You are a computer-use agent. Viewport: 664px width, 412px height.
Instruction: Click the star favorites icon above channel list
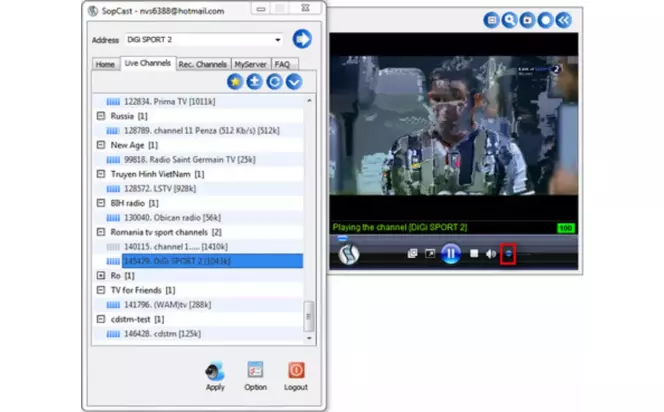click(235, 82)
